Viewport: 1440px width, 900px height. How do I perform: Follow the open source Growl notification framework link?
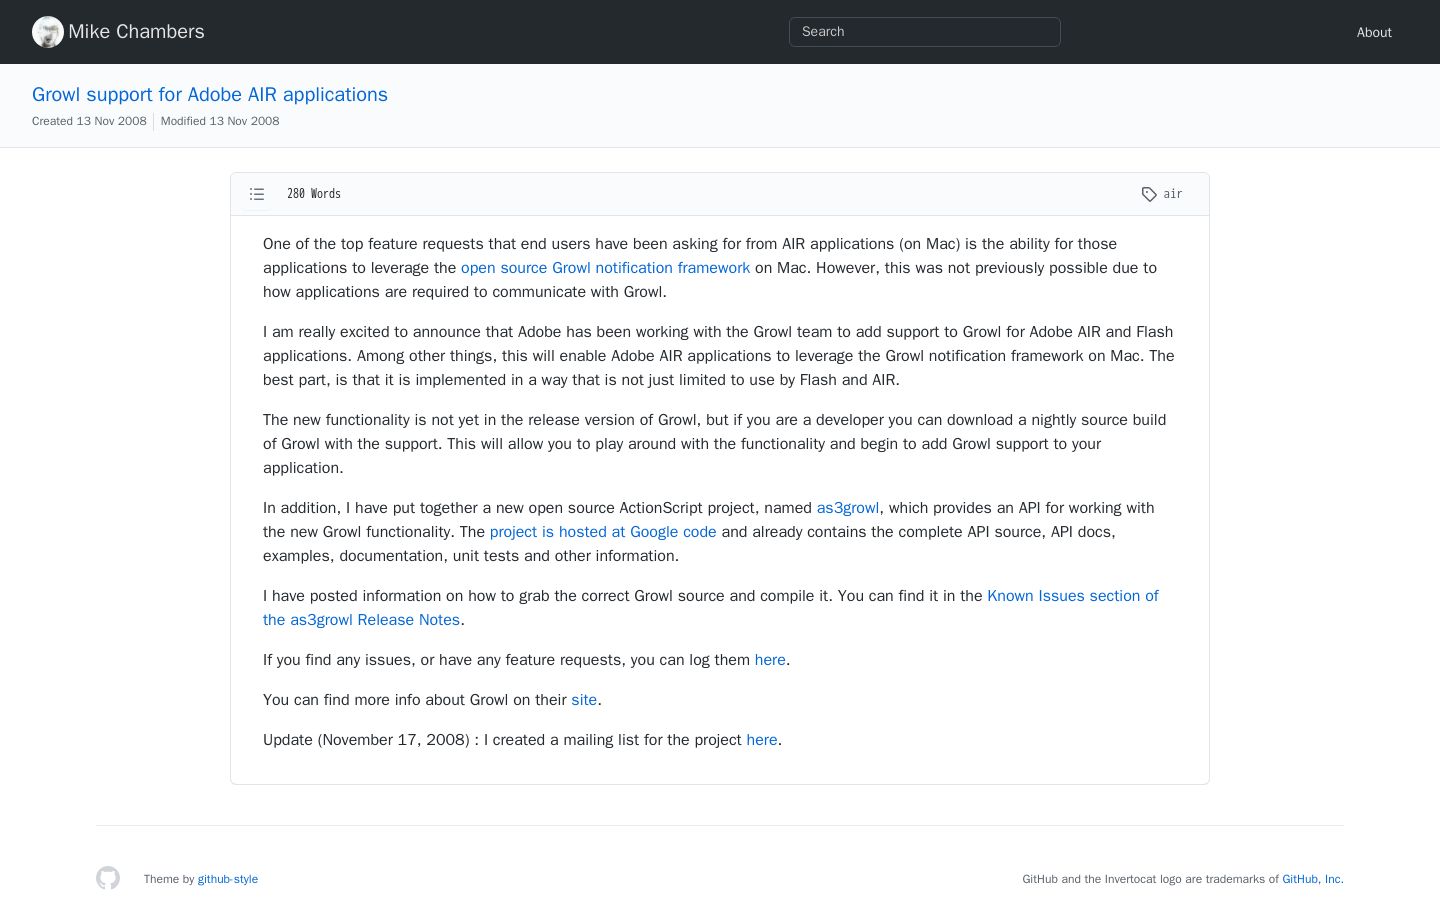tap(605, 268)
